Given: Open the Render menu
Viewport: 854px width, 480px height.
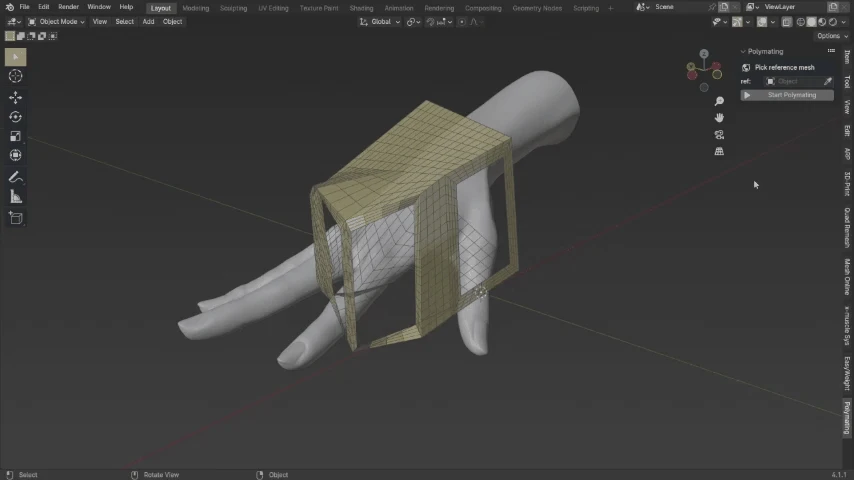Looking at the screenshot, I should coord(69,7).
